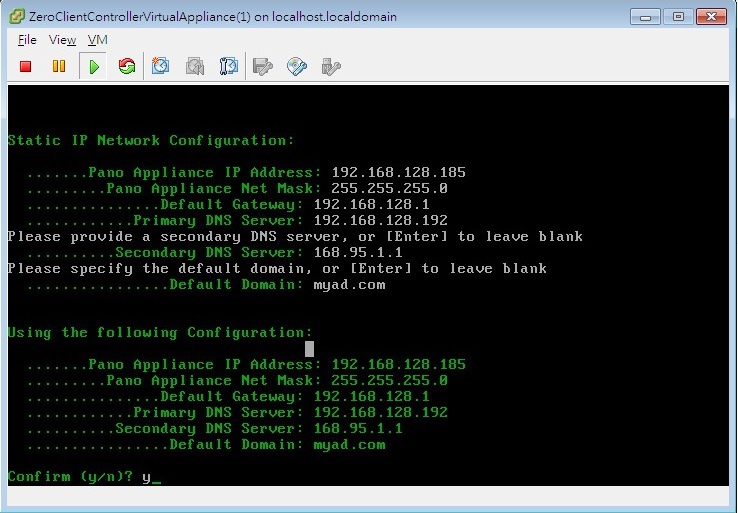
Task: Click the green Power On play icon
Action: [x=94, y=66]
